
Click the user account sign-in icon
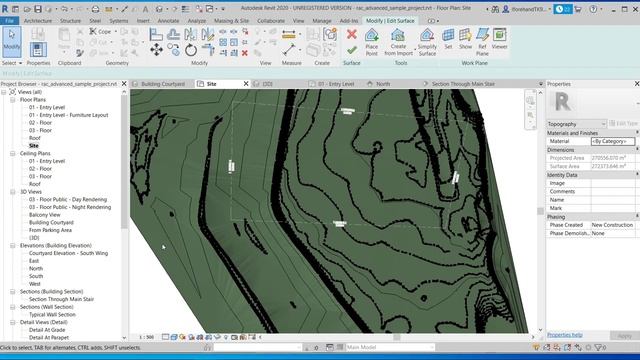click(x=505, y=9)
